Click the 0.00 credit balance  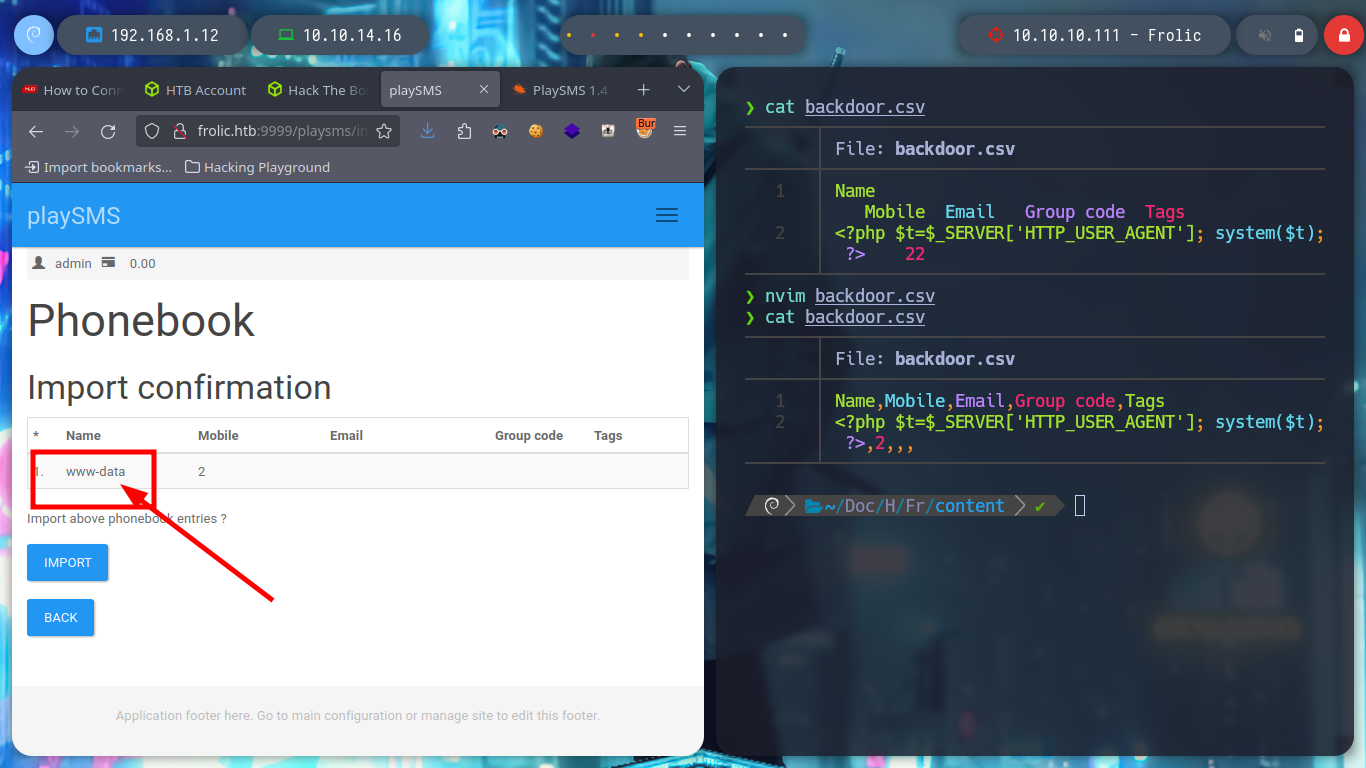click(x=143, y=263)
